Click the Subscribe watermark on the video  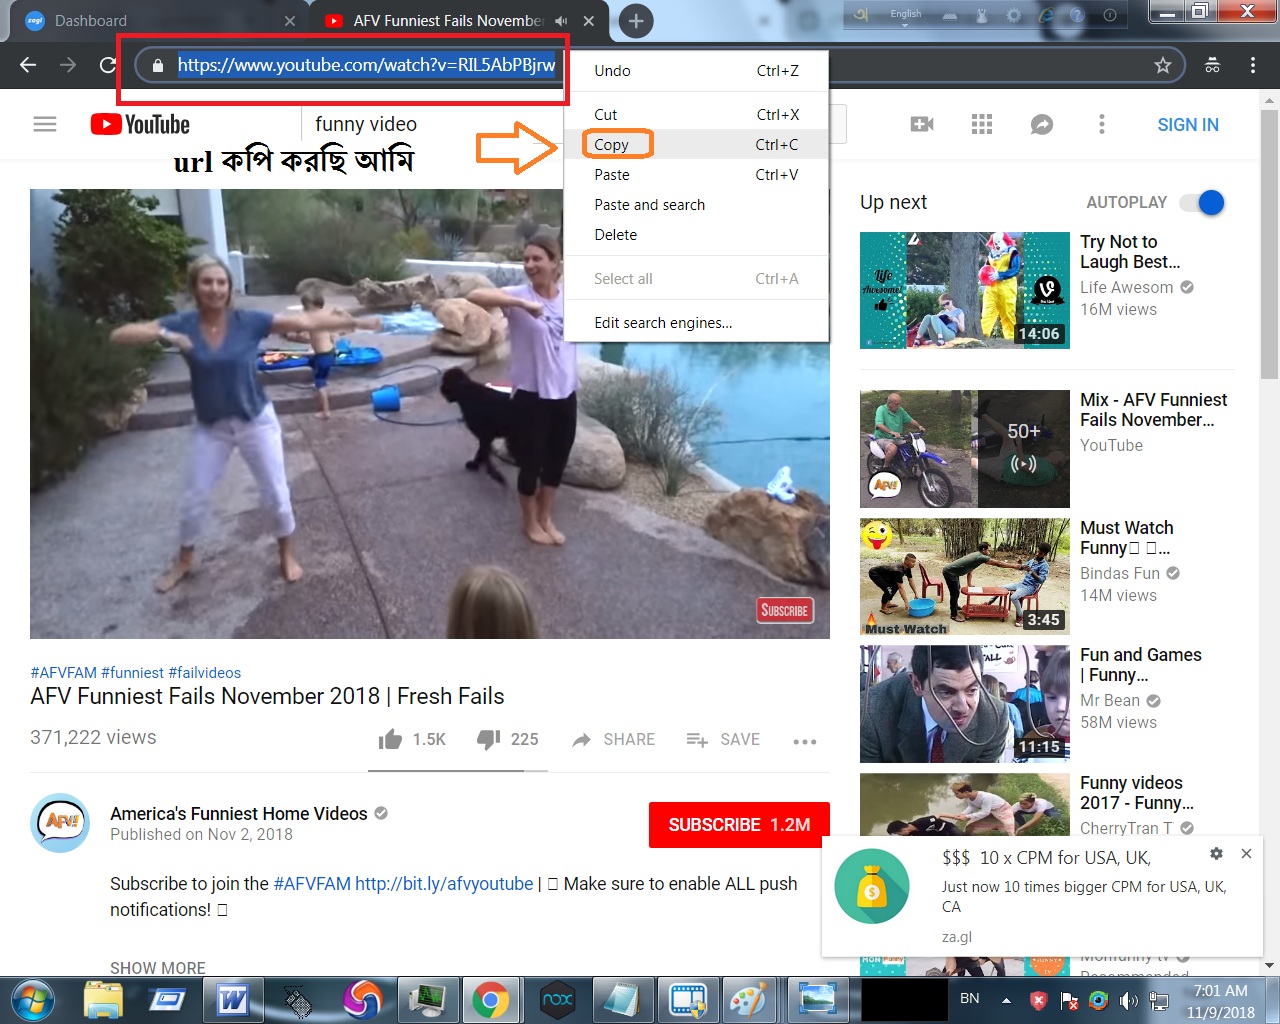tap(785, 610)
